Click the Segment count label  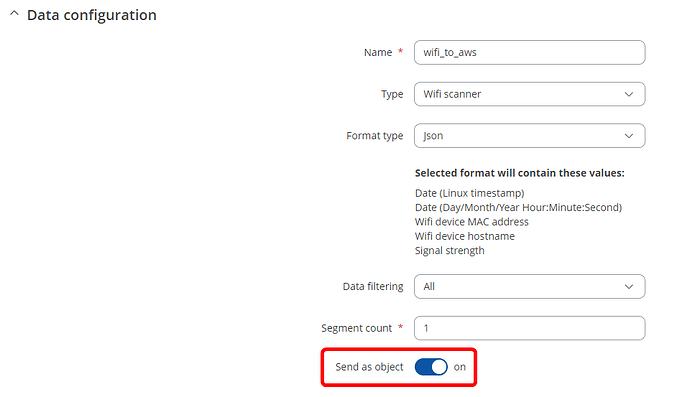pos(356,328)
